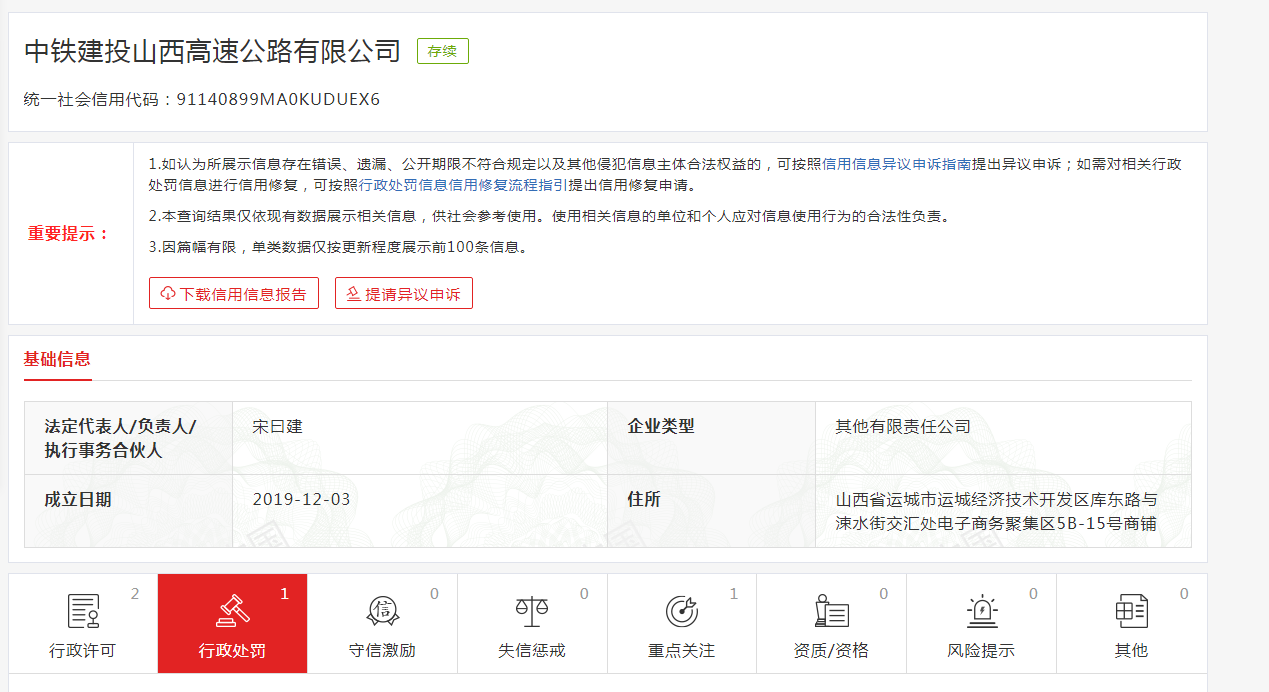Viewport: 1269px width, 692px height.
Task: Open the 资质/资格 tab
Action: (832, 623)
